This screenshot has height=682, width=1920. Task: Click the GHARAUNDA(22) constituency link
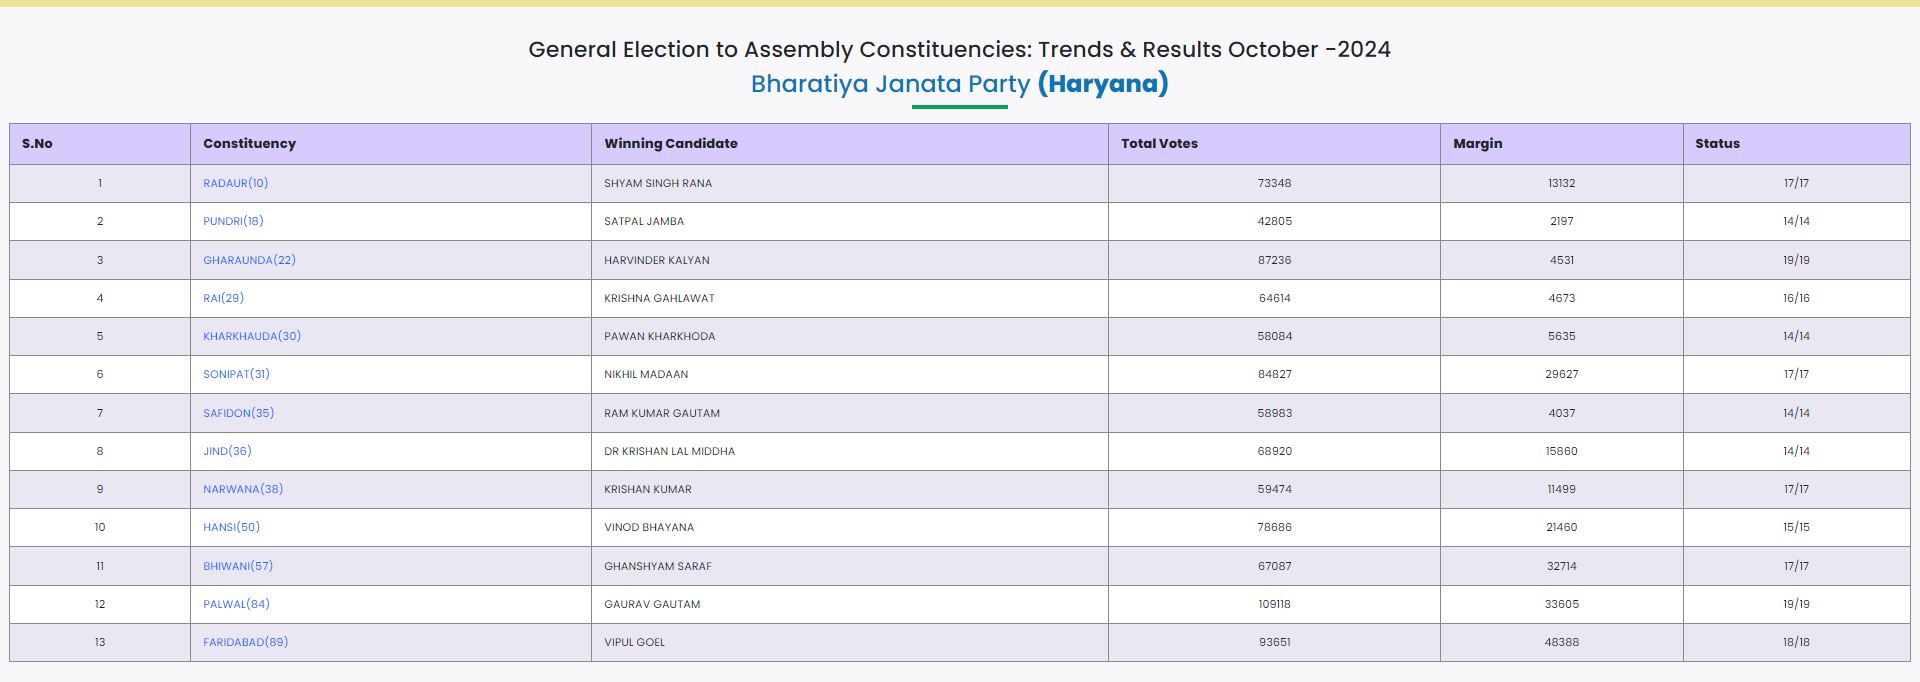point(249,260)
